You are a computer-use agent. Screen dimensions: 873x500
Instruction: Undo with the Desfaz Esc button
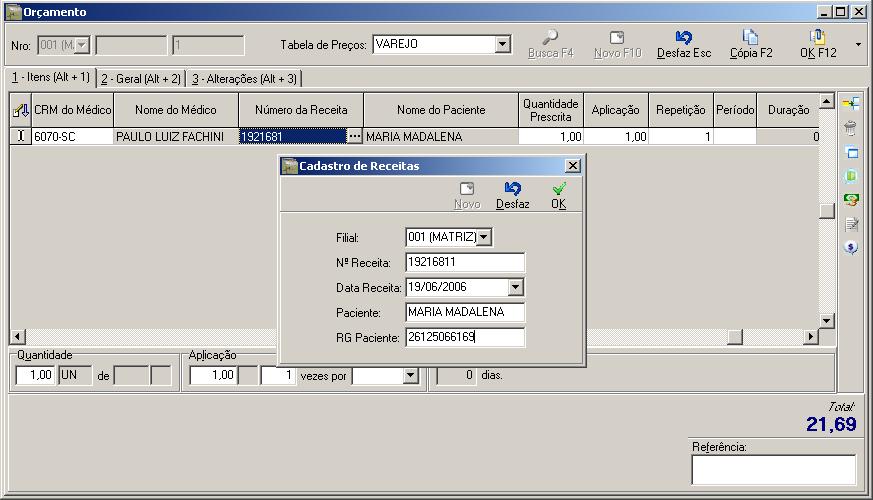[684, 45]
